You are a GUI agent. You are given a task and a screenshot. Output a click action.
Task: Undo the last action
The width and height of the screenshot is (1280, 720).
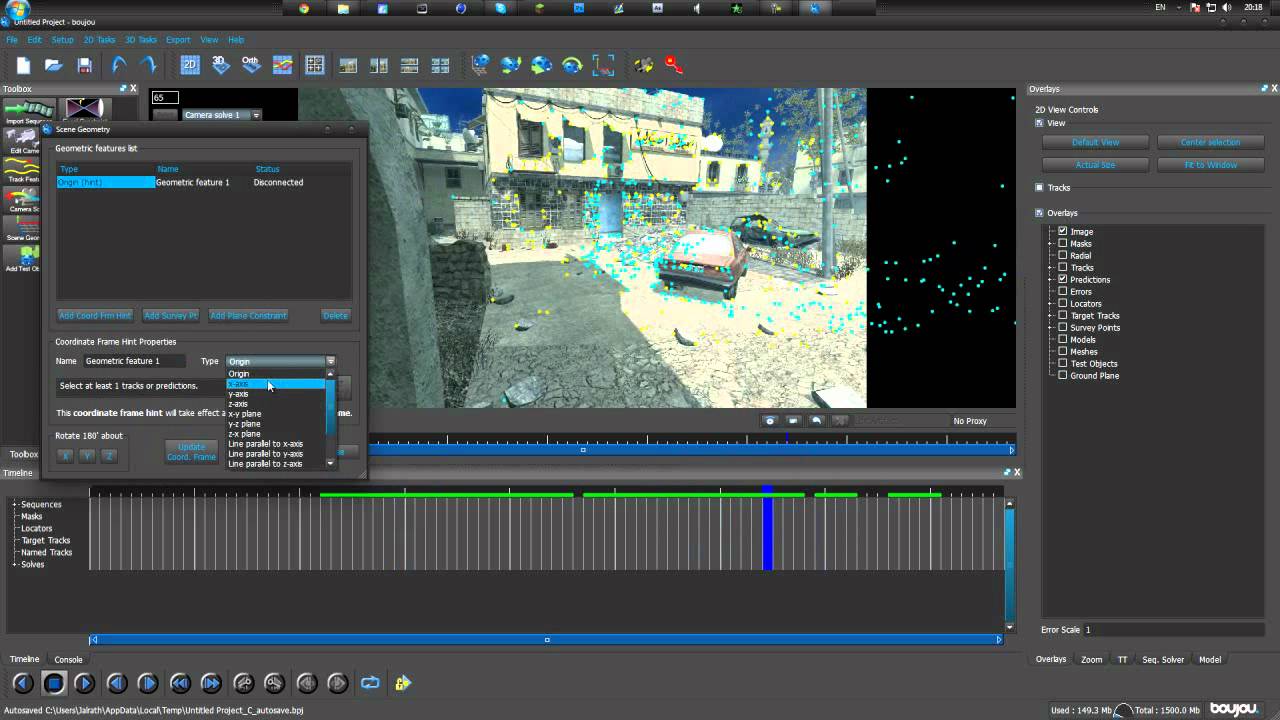tap(118, 66)
